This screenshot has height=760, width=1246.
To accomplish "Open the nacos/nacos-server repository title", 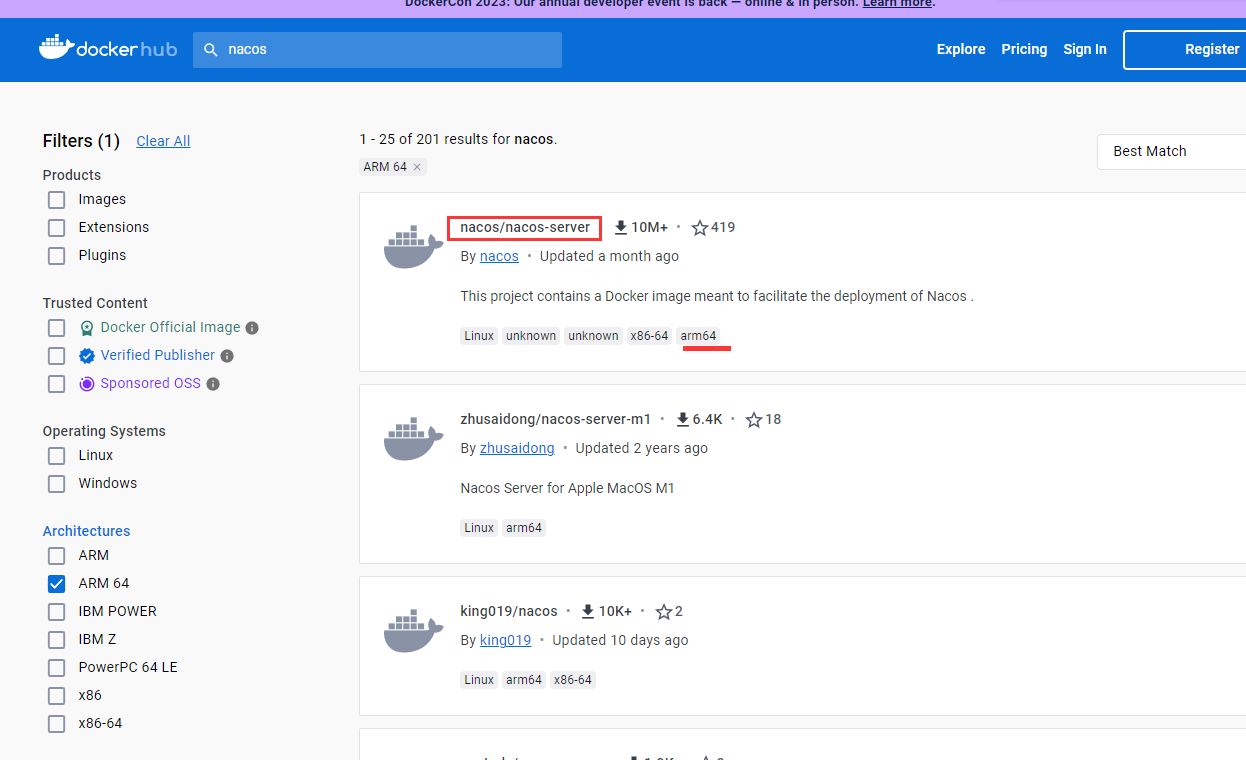I will click(525, 227).
